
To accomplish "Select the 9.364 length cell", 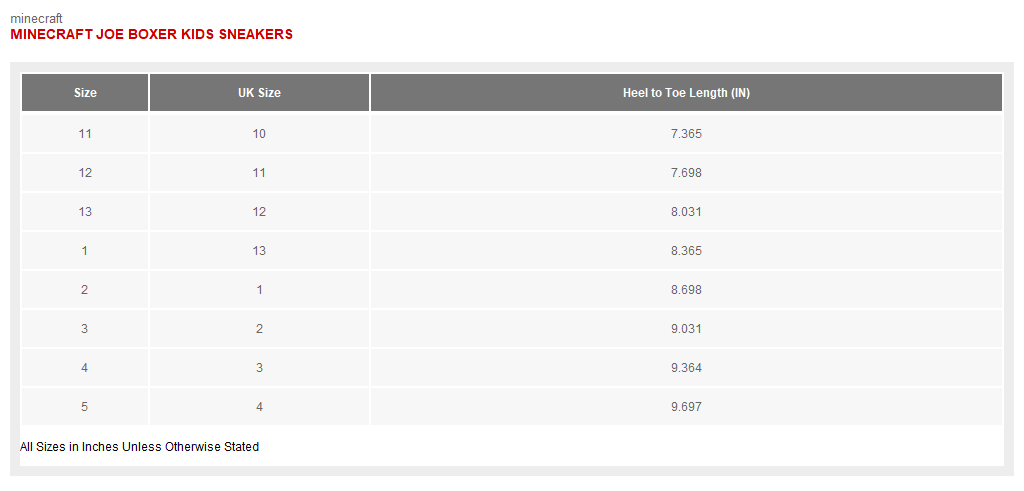I will point(686,368).
